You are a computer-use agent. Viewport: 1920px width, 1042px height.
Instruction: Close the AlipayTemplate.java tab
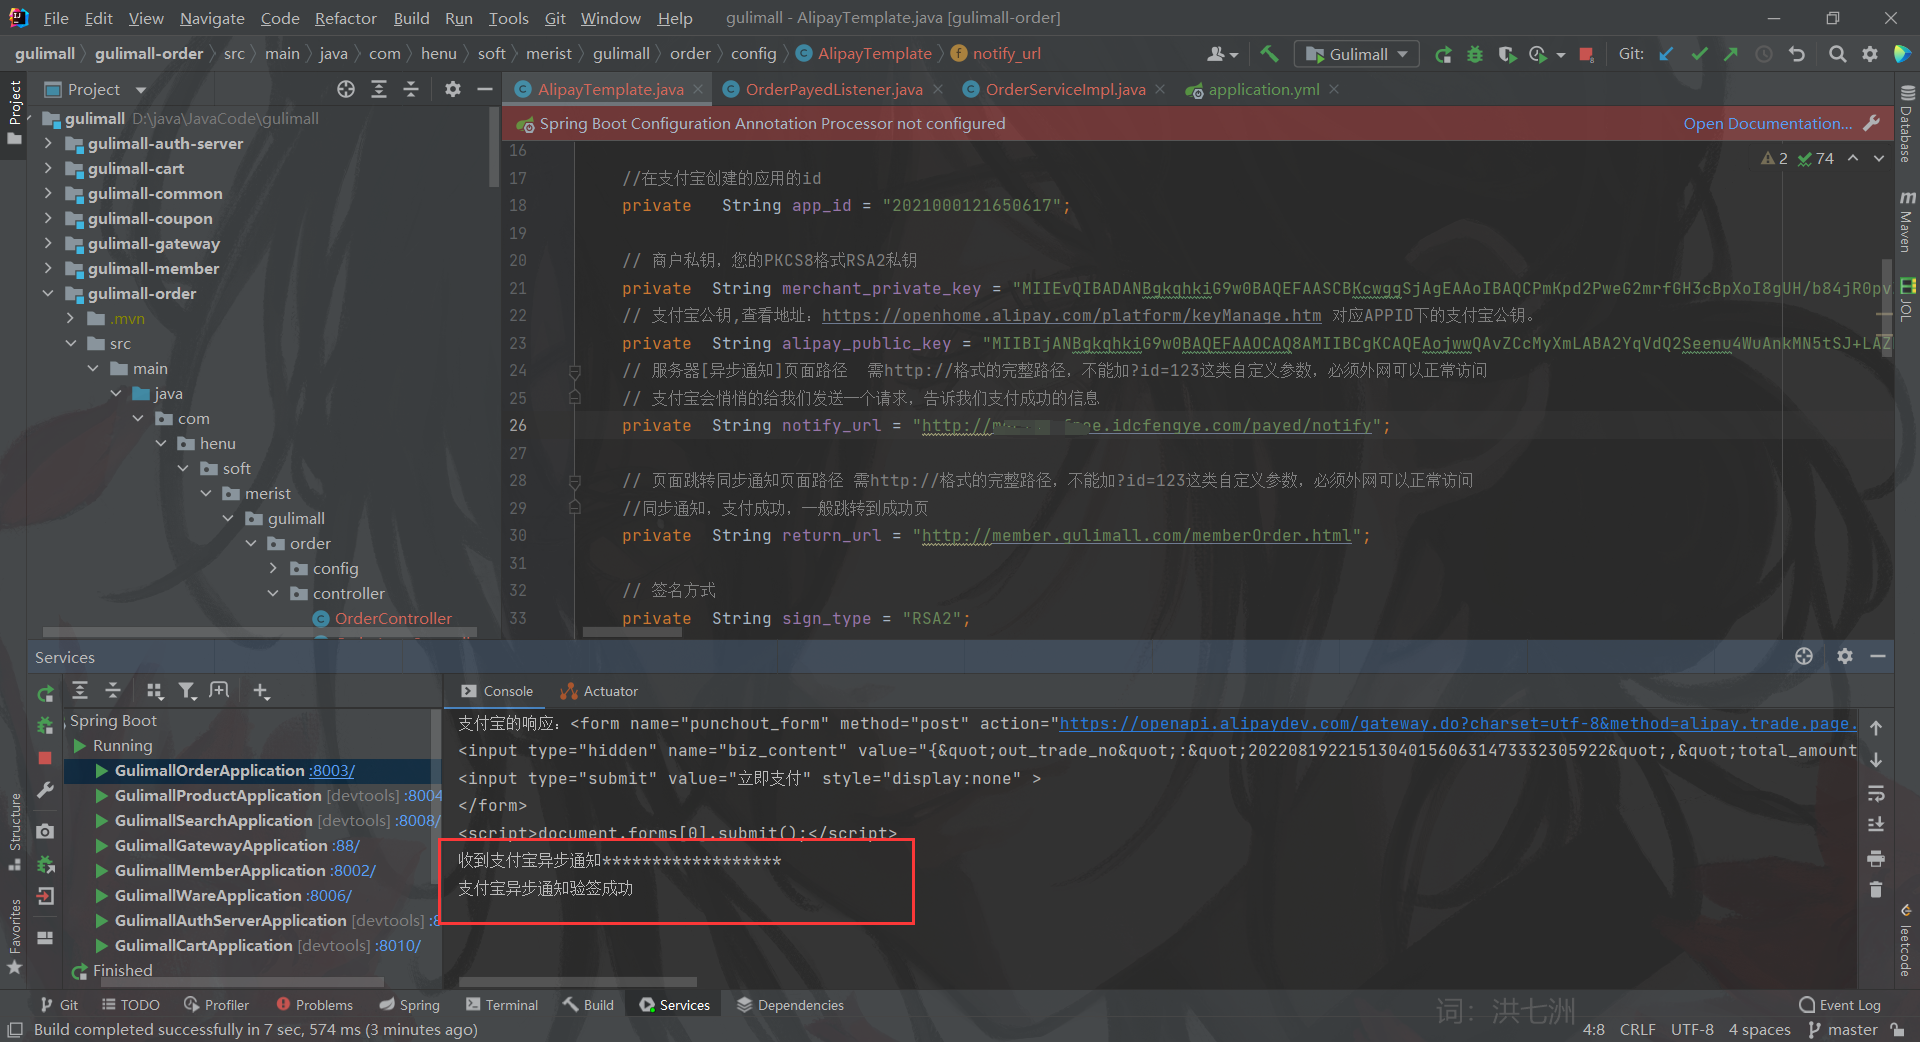tap(698, 89)
